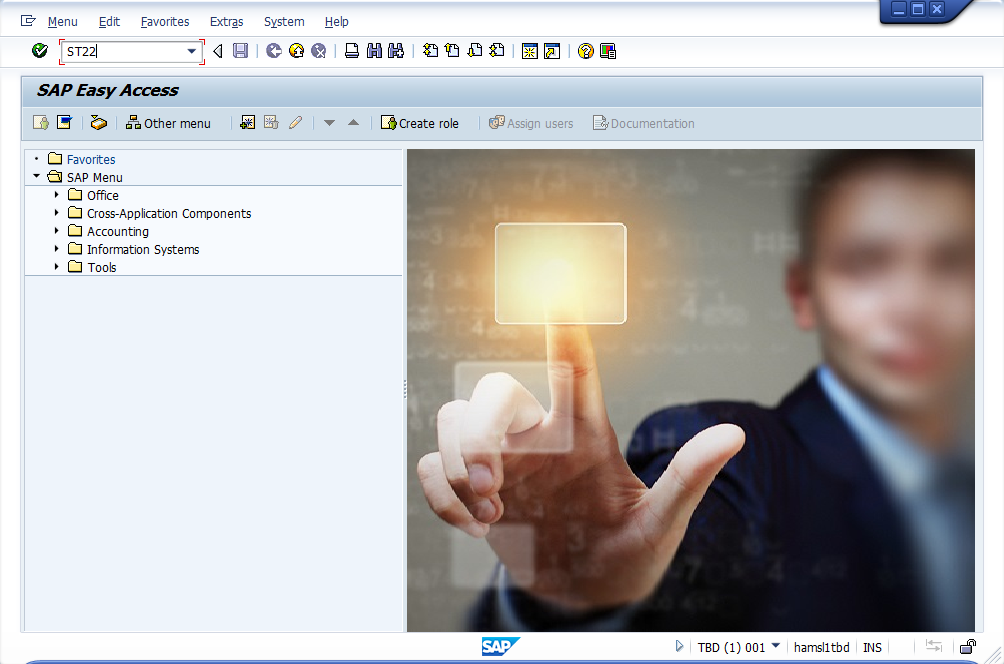1004x664 pixels.
Task: Click the Print icon in toolbar
Action: 352,51
